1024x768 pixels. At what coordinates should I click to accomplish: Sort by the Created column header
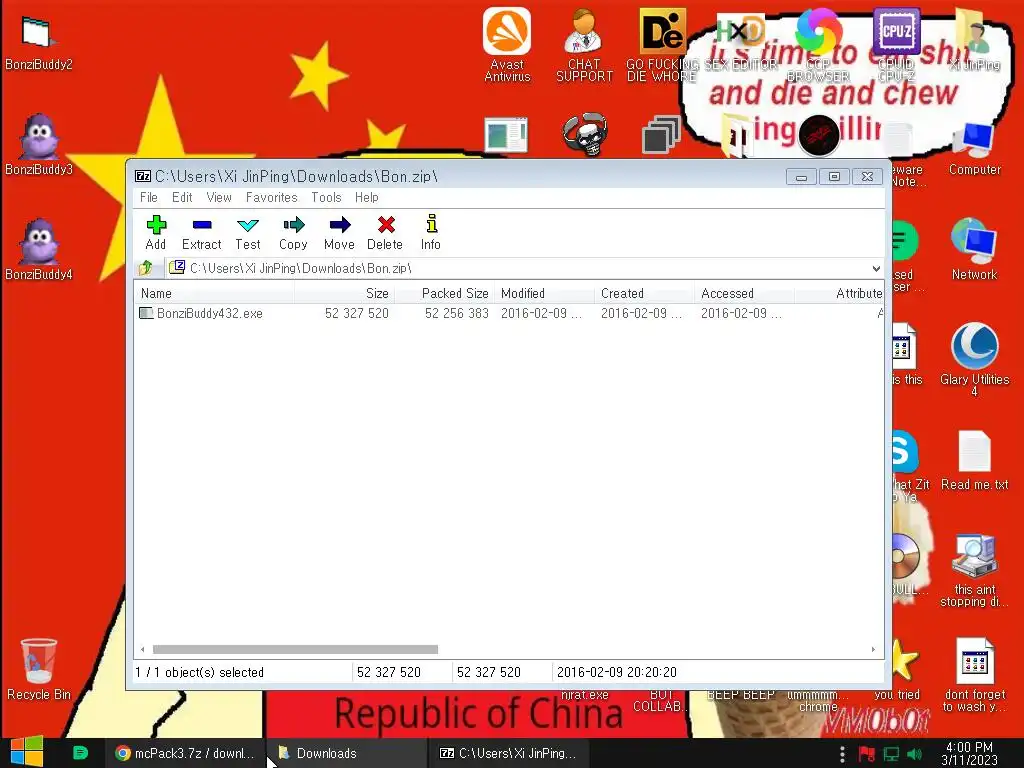click(x=644, y=293)
